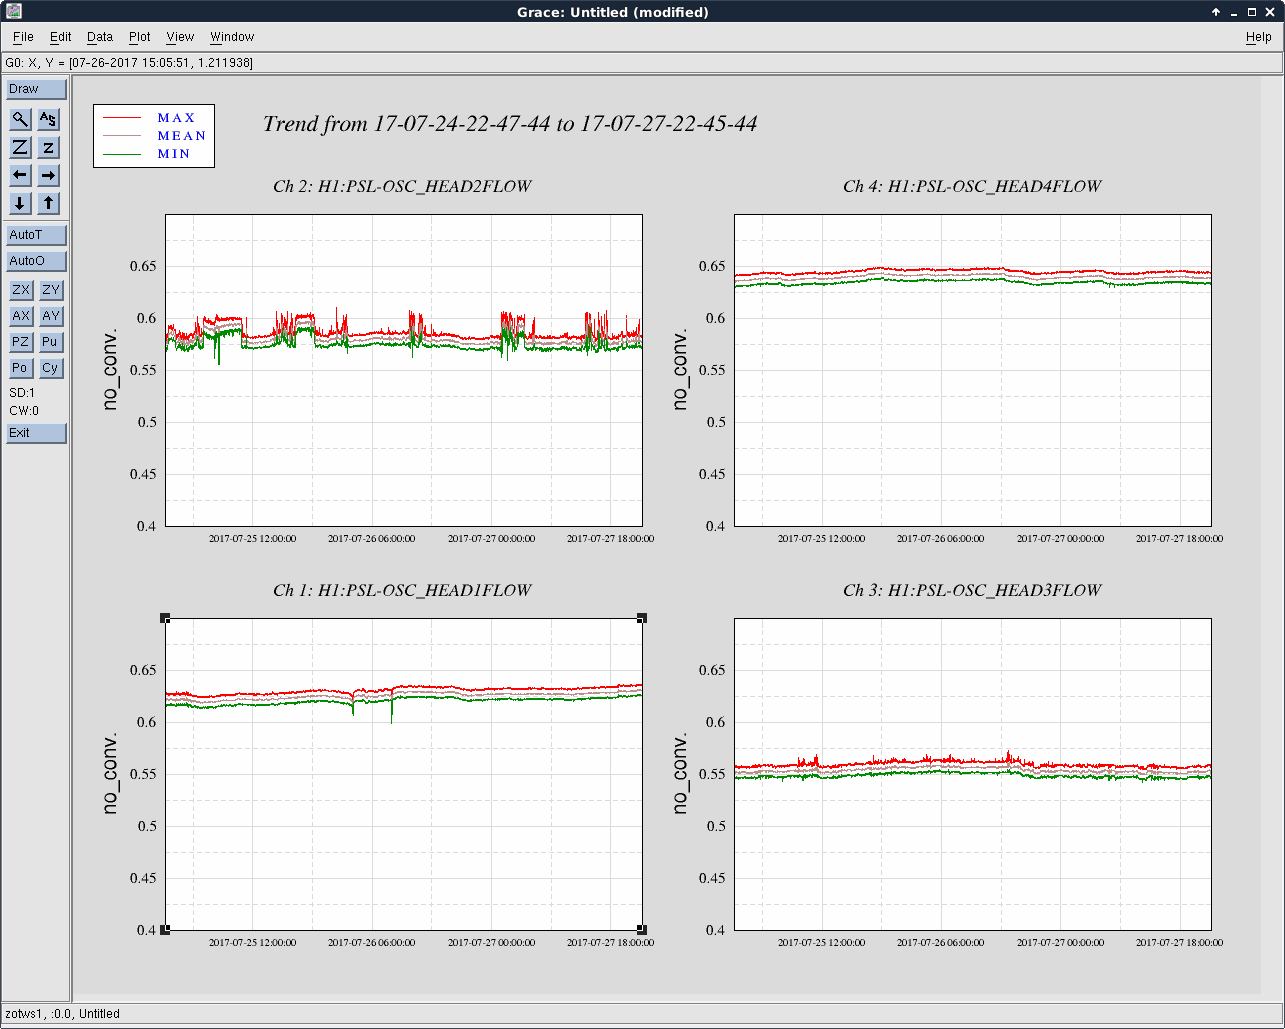Click the AX autoscale-X button
This screenshot has height=1029, width=1285.
(x=21, y=316)
